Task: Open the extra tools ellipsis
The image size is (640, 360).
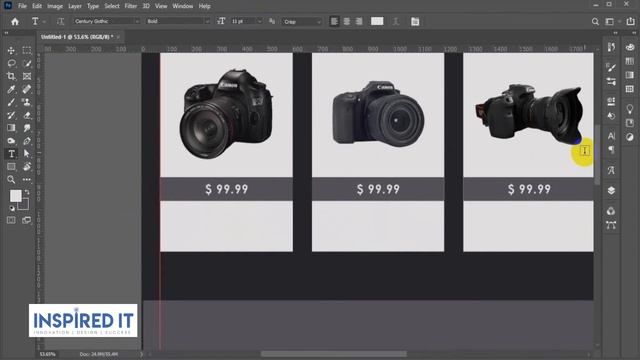Action: coord(27,180)
